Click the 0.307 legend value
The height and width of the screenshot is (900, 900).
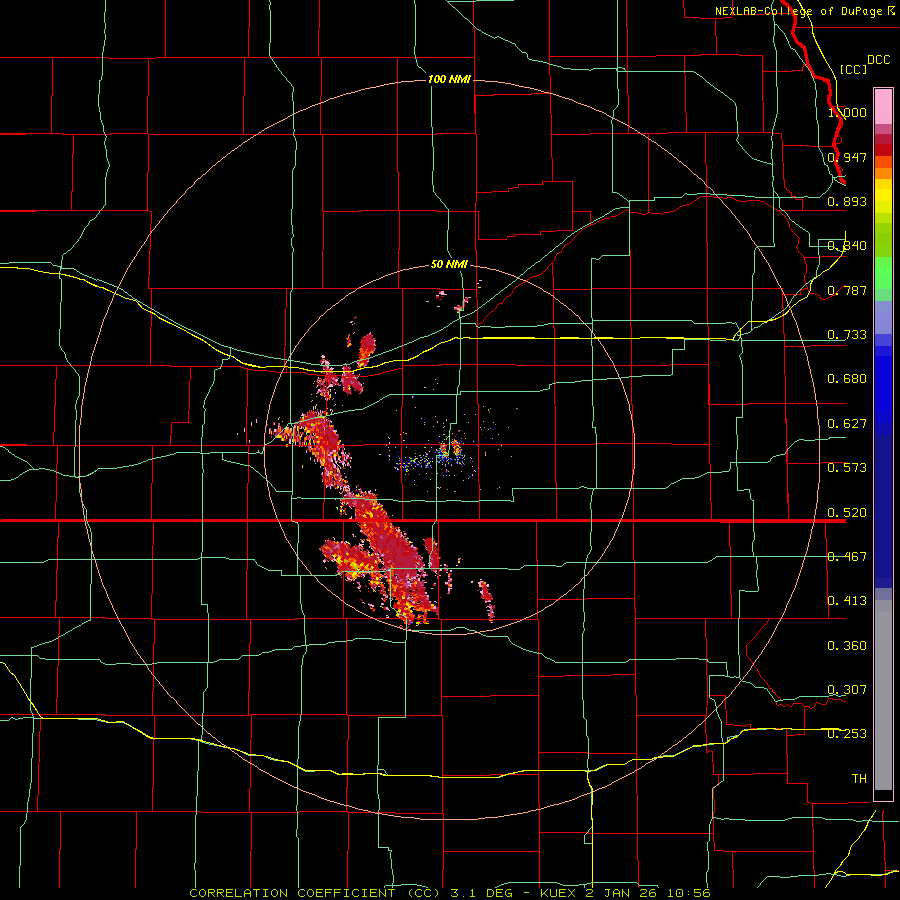(x=847, y=690)
